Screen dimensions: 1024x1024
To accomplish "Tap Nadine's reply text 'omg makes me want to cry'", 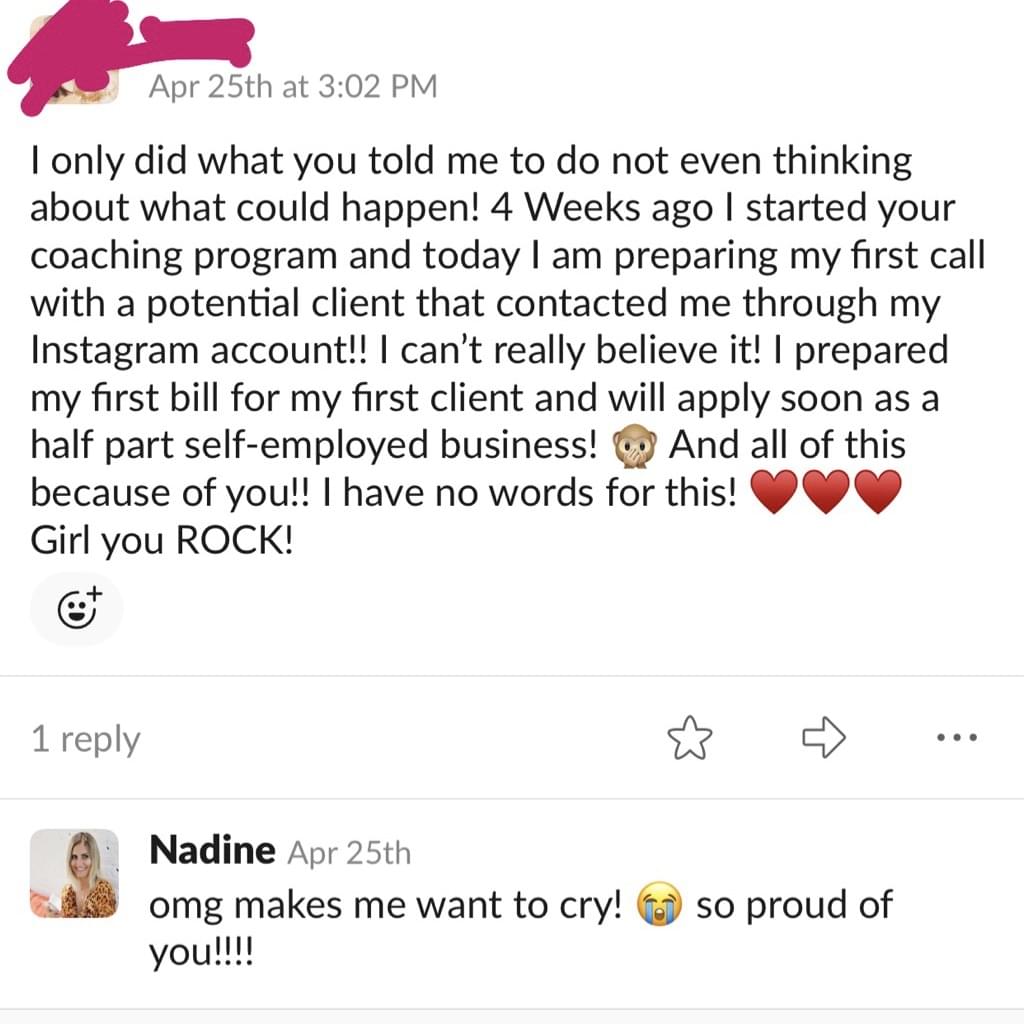I will 385,906.
